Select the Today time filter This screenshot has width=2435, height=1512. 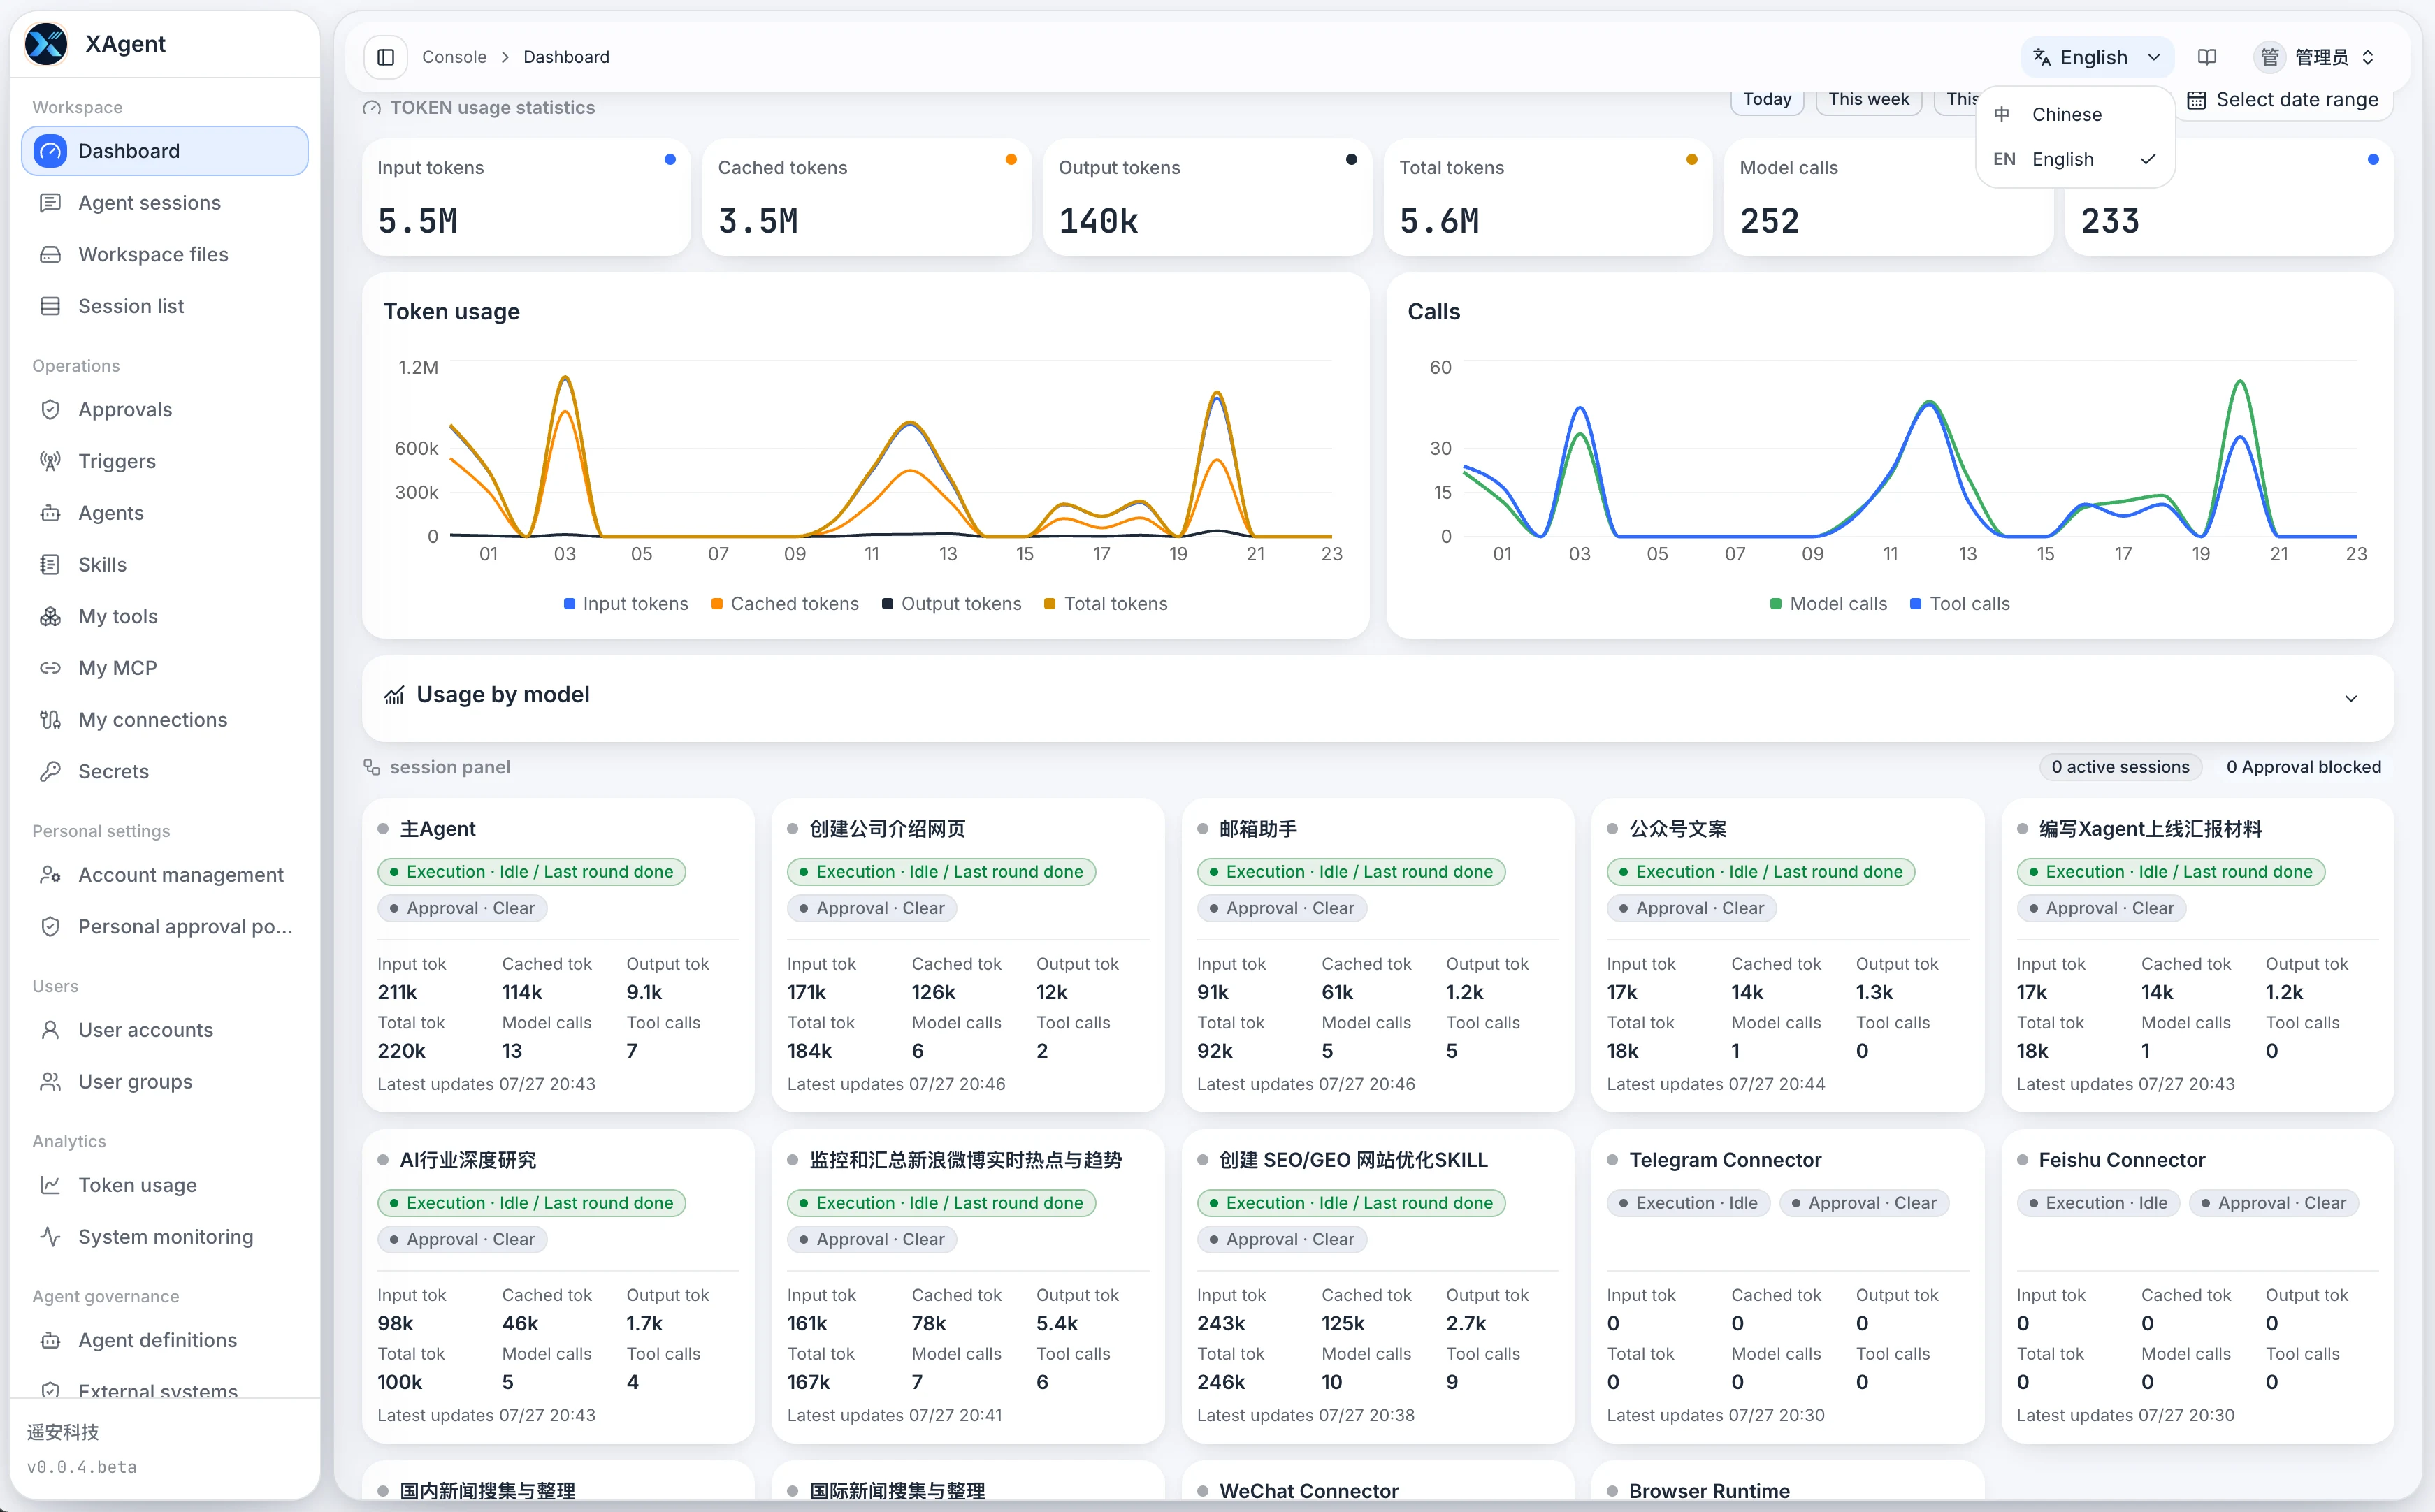pos(1767,99)
